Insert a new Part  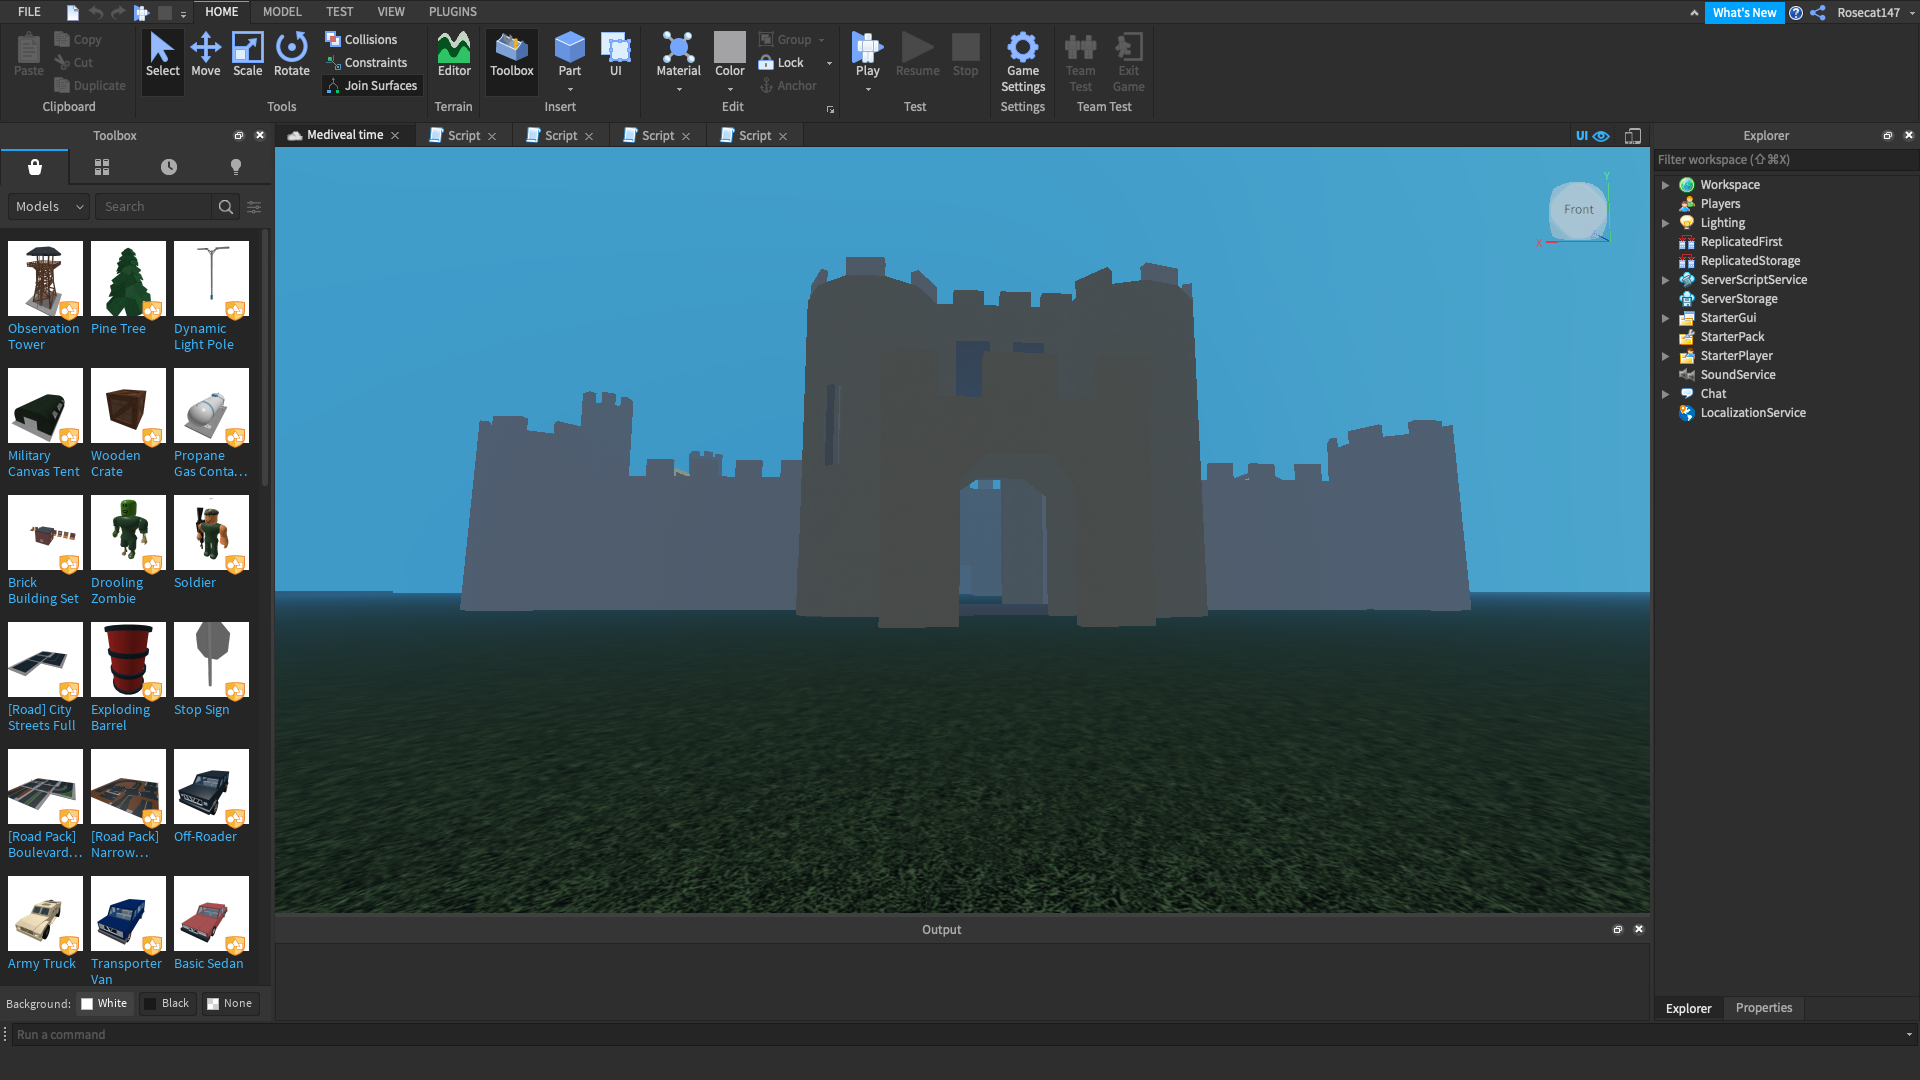point(569,48)
